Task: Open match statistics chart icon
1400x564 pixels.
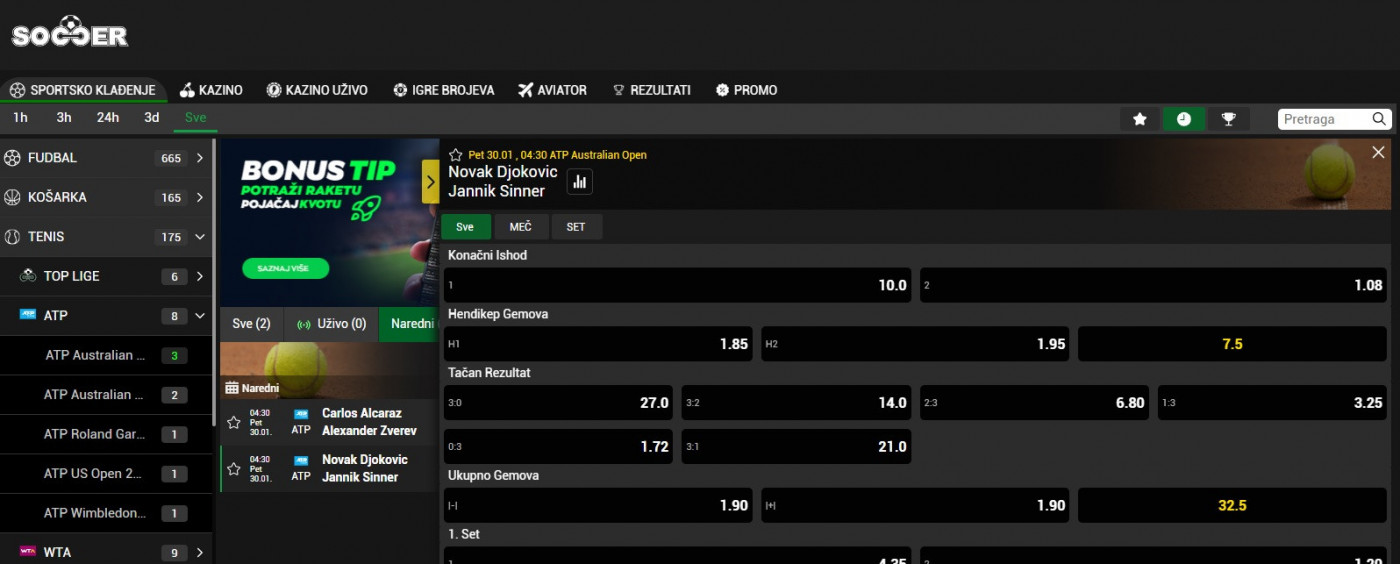Action: 580,182
